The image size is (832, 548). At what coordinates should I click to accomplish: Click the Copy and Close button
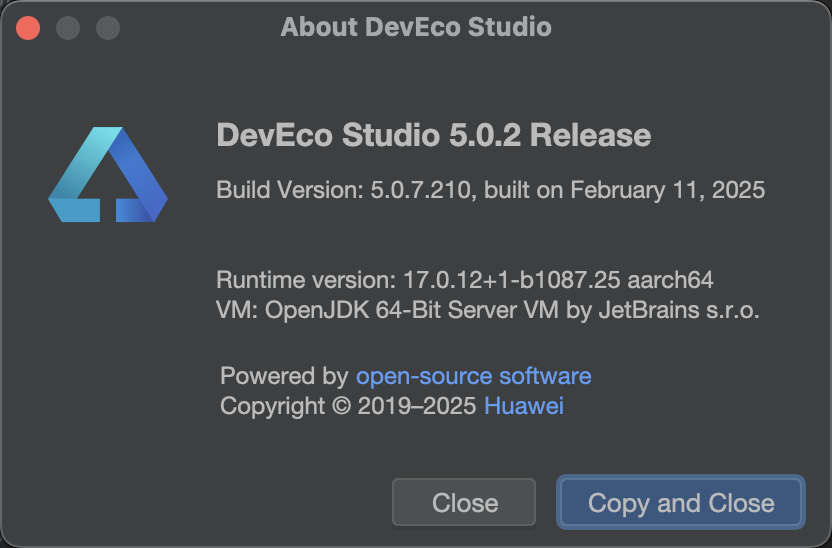click(x=681, y=502)
